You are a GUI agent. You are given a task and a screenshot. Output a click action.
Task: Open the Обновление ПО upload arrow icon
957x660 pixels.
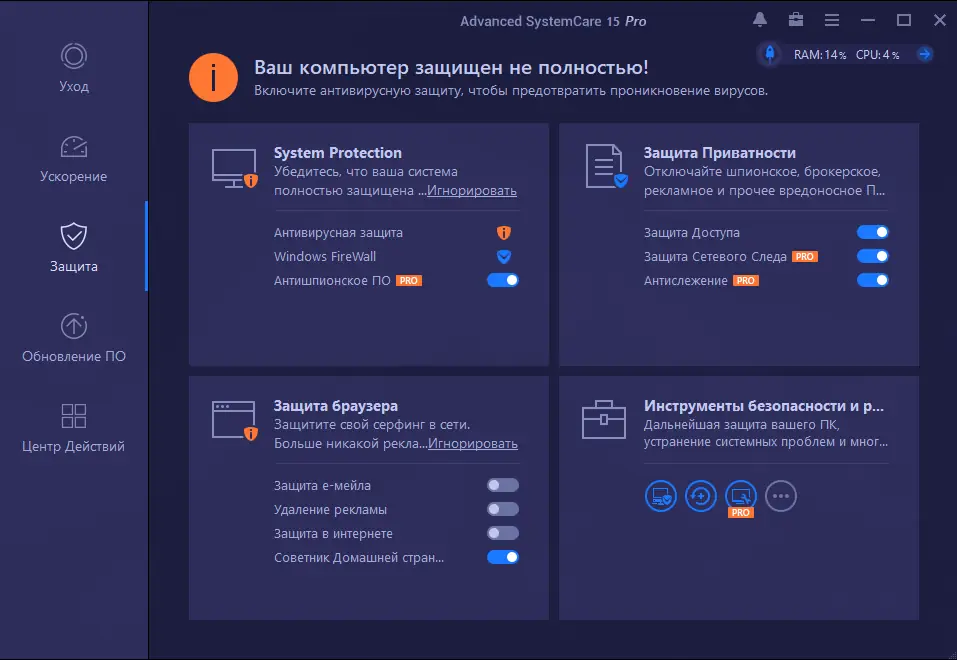point(74,326)
